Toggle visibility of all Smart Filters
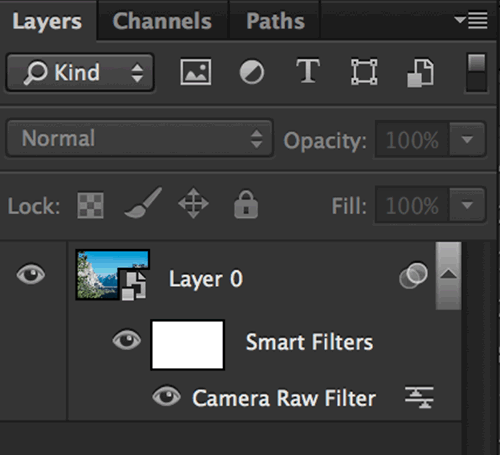The image size is (500, 455). pyautogui.click(x=127, y=340)
